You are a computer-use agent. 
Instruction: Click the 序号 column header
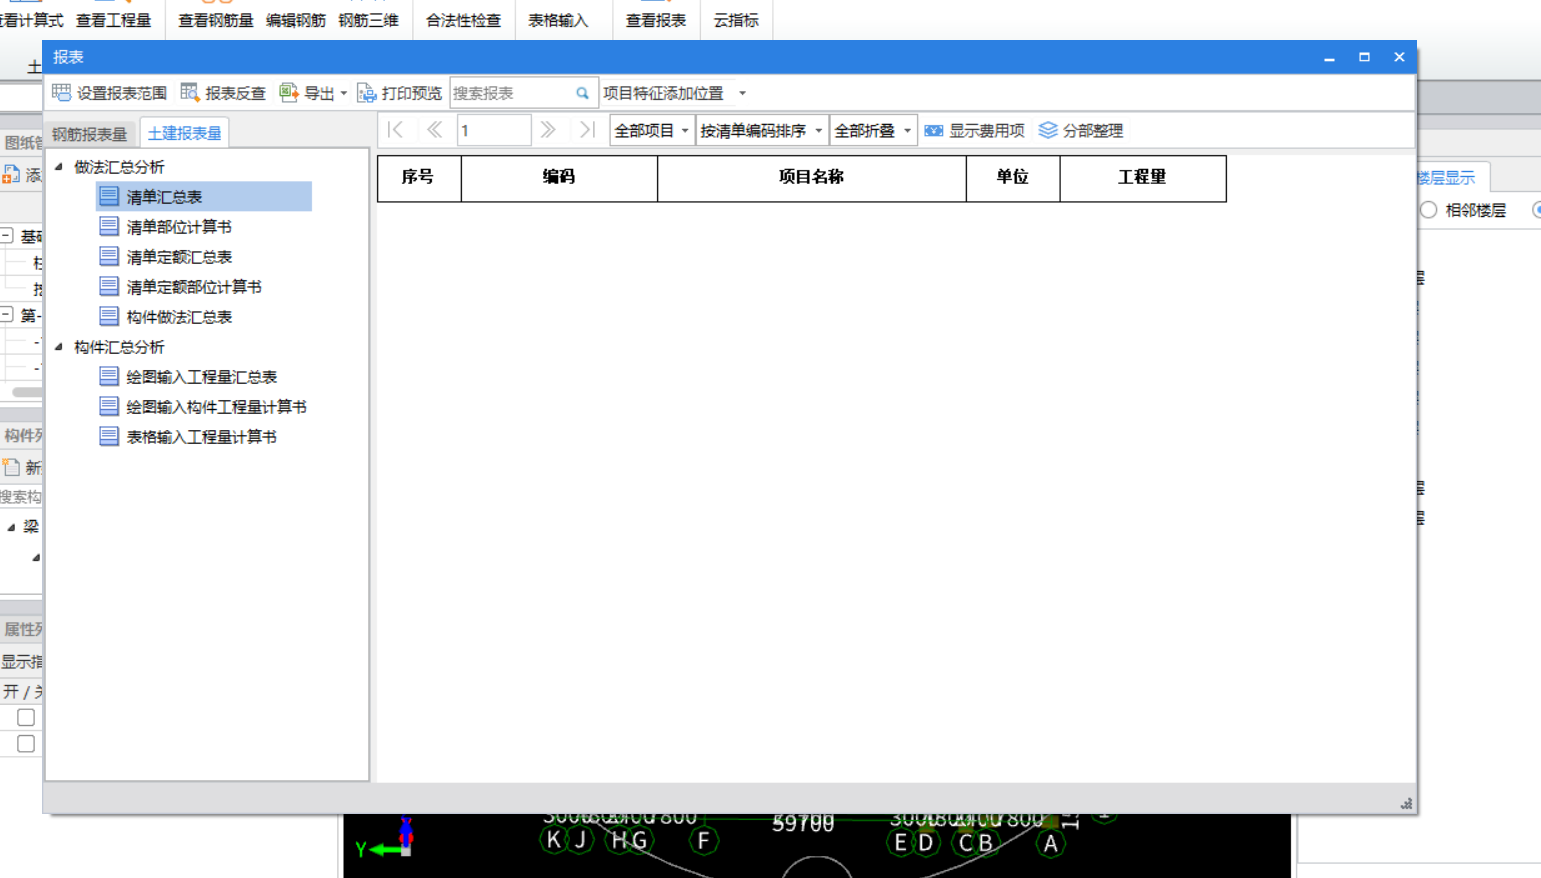click(x=419, y=178)
